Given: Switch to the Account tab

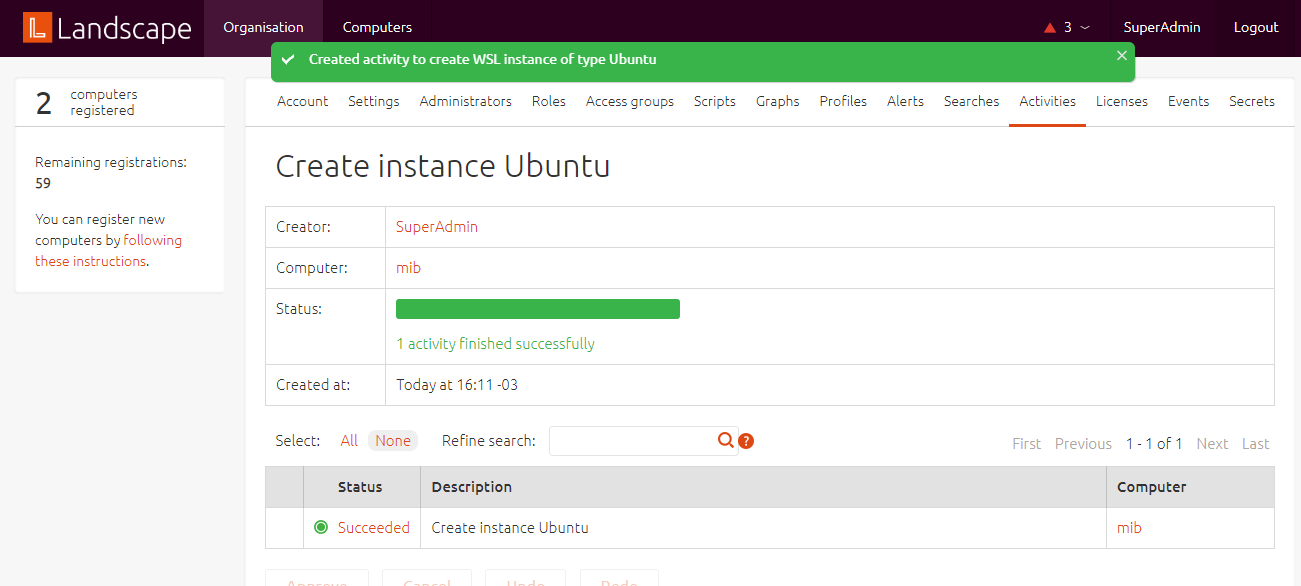Looking at the screenshot, I should [x=303, y=101].
